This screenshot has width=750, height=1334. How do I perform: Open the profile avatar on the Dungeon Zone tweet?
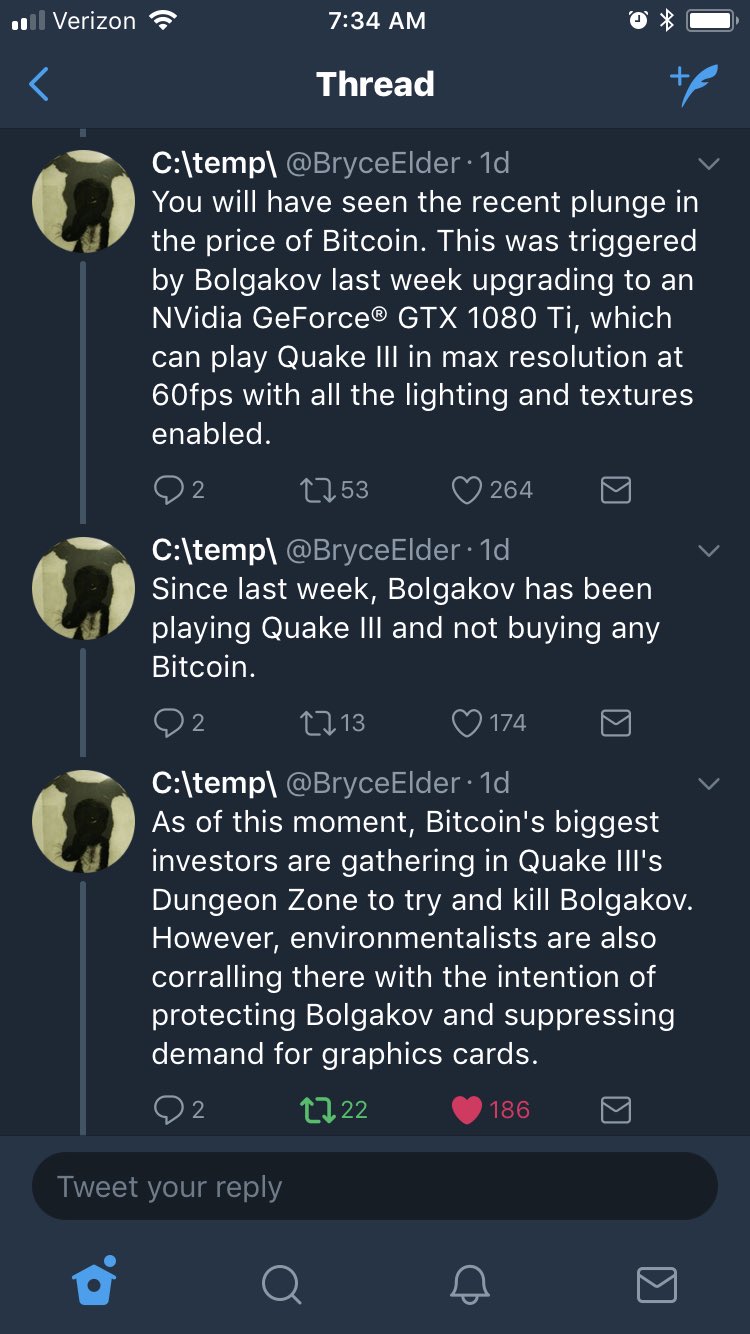click(x=84, y=820)
